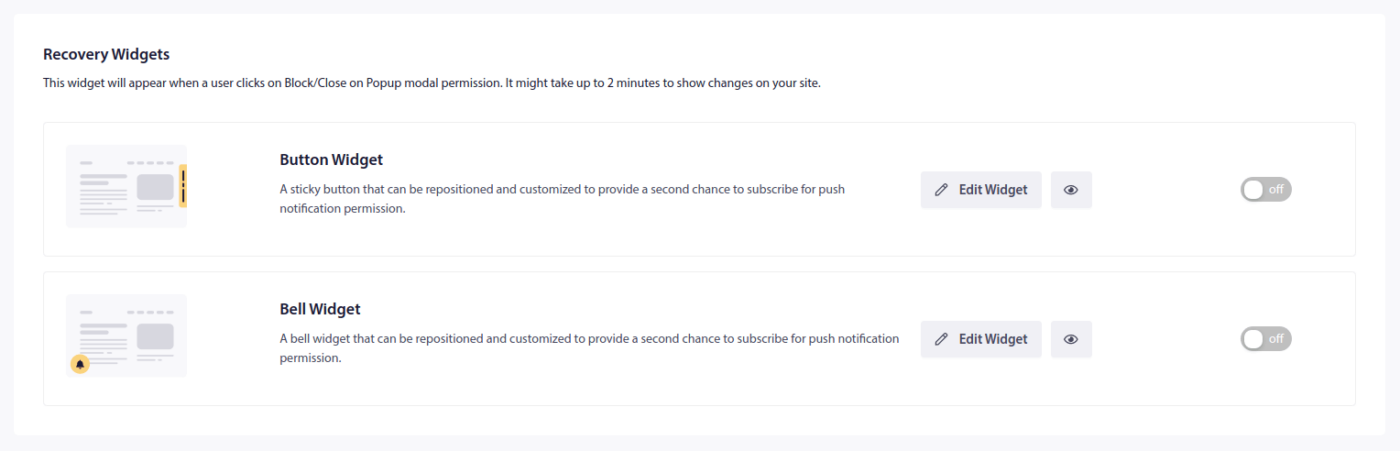Click the "Recovery Widgets" section heading
Image resolution: width=1400 pixels, height=451 pixels.
click(x=106, y=54)
